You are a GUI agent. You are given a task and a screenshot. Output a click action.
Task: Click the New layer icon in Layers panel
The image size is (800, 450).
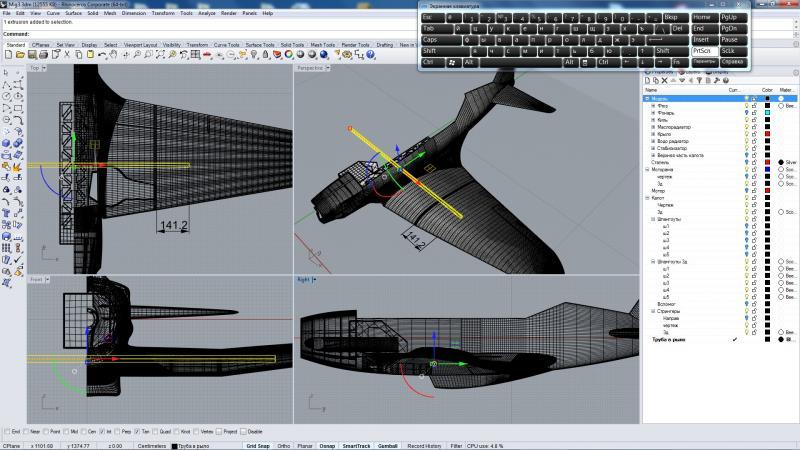(646, 81)
